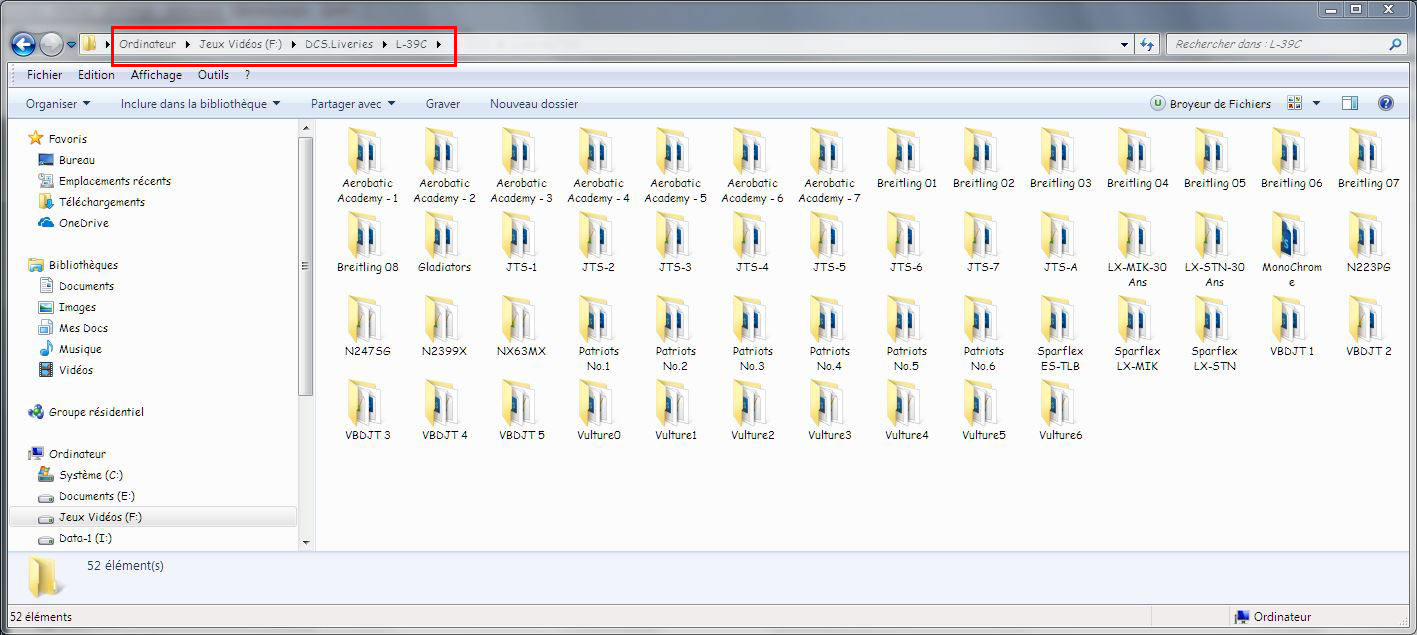The width and height of the screenshot is (1417, 635).
Task: Open the Fichier menu
Action: point(44,75)
